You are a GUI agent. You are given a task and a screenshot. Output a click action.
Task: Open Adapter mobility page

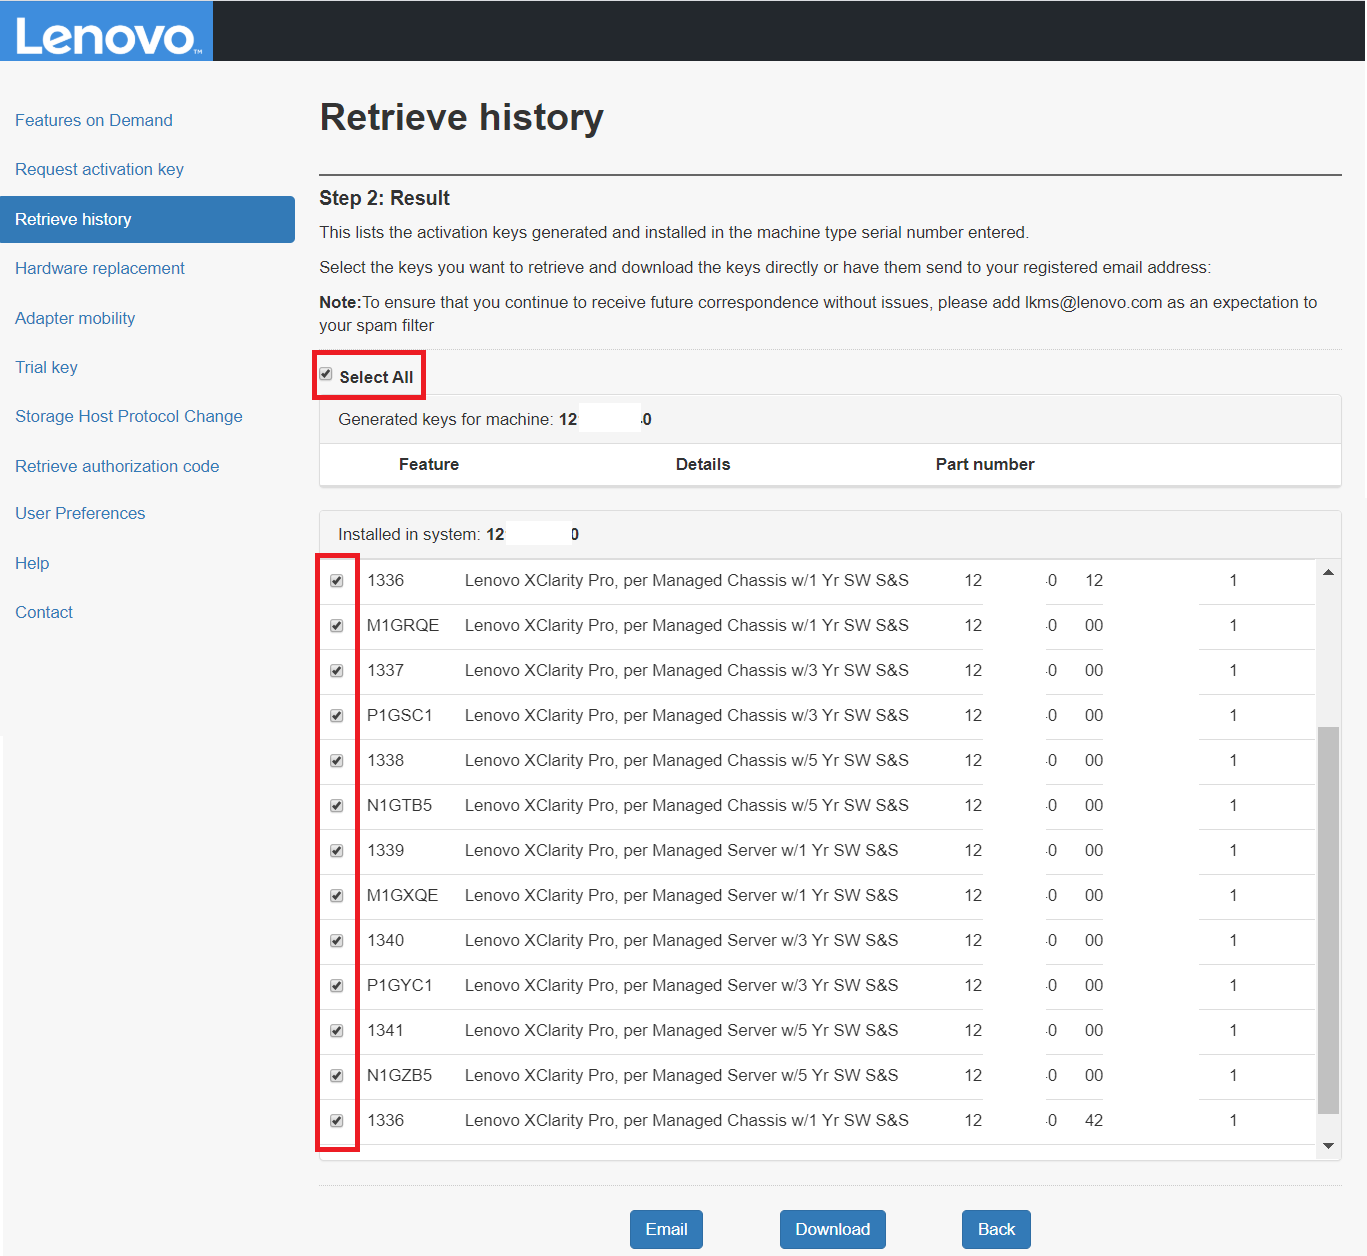(x=75, y=318)
